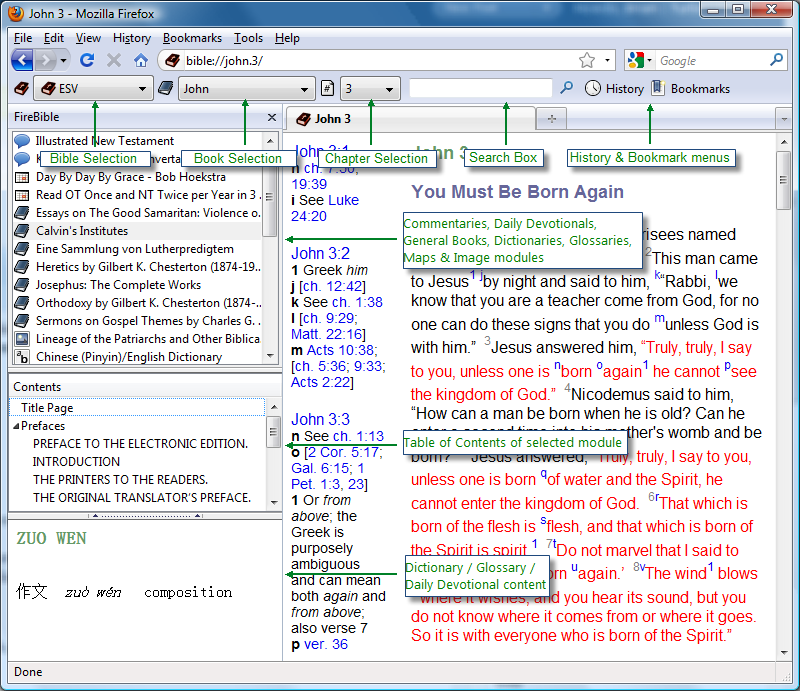
Task: Open cross-reference link ch. 1:38
Action: [357, 302]
